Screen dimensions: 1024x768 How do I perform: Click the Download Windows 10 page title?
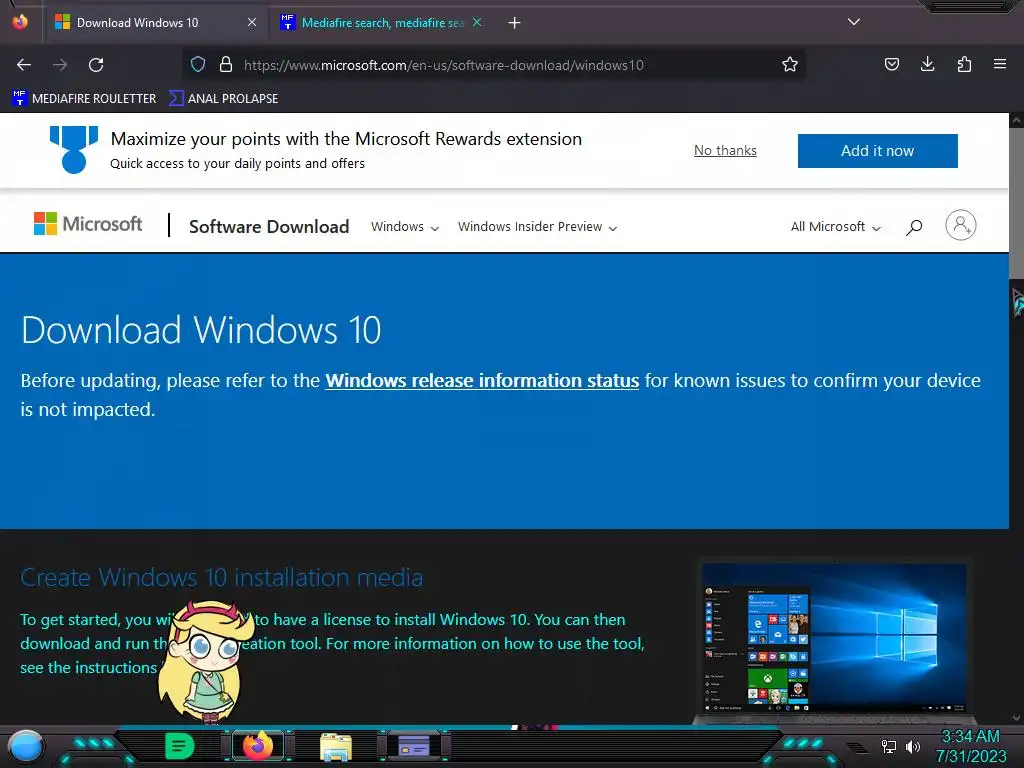coord(201,330)
